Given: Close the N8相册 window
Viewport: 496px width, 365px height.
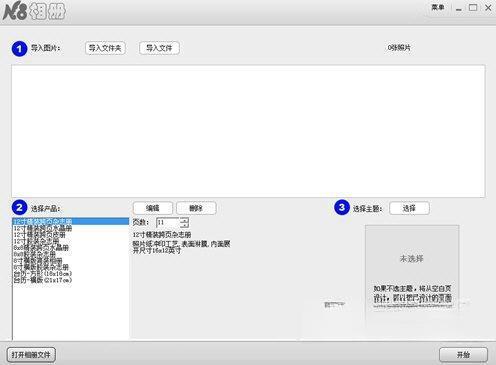Looking at the screenshot, I should click(488, 7).
